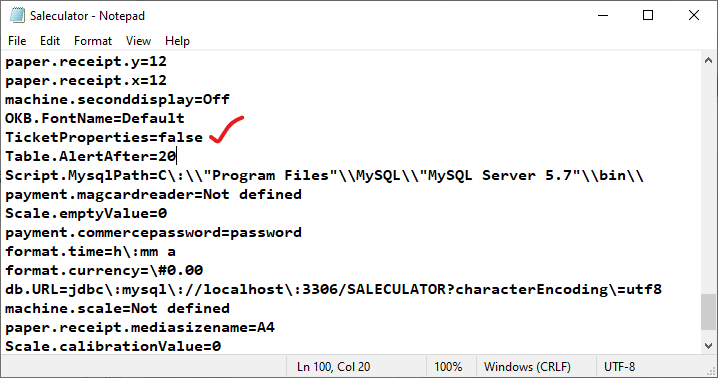Click the red checkmark annotation

[226, 130]
